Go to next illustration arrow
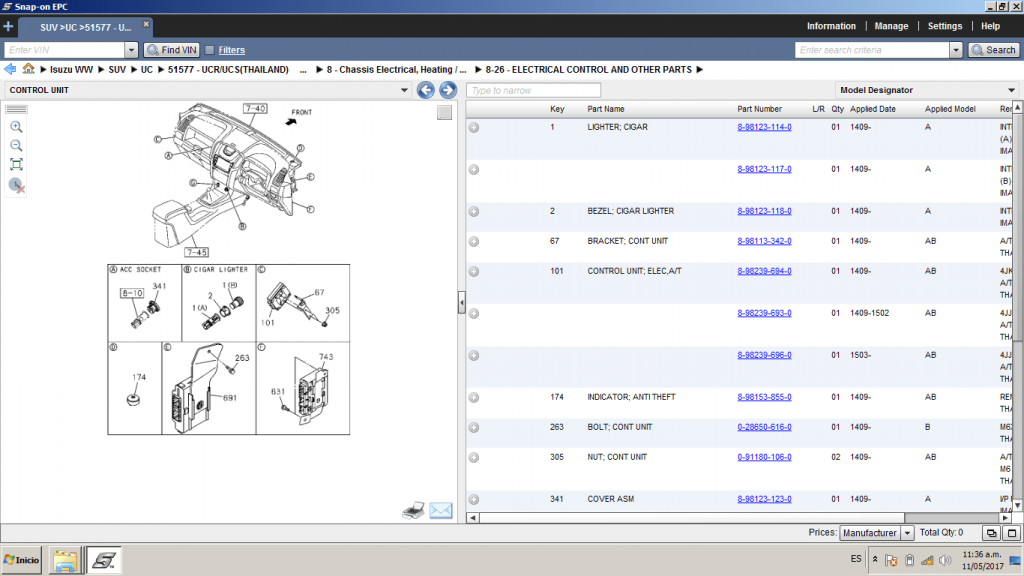 click(447, 90)
